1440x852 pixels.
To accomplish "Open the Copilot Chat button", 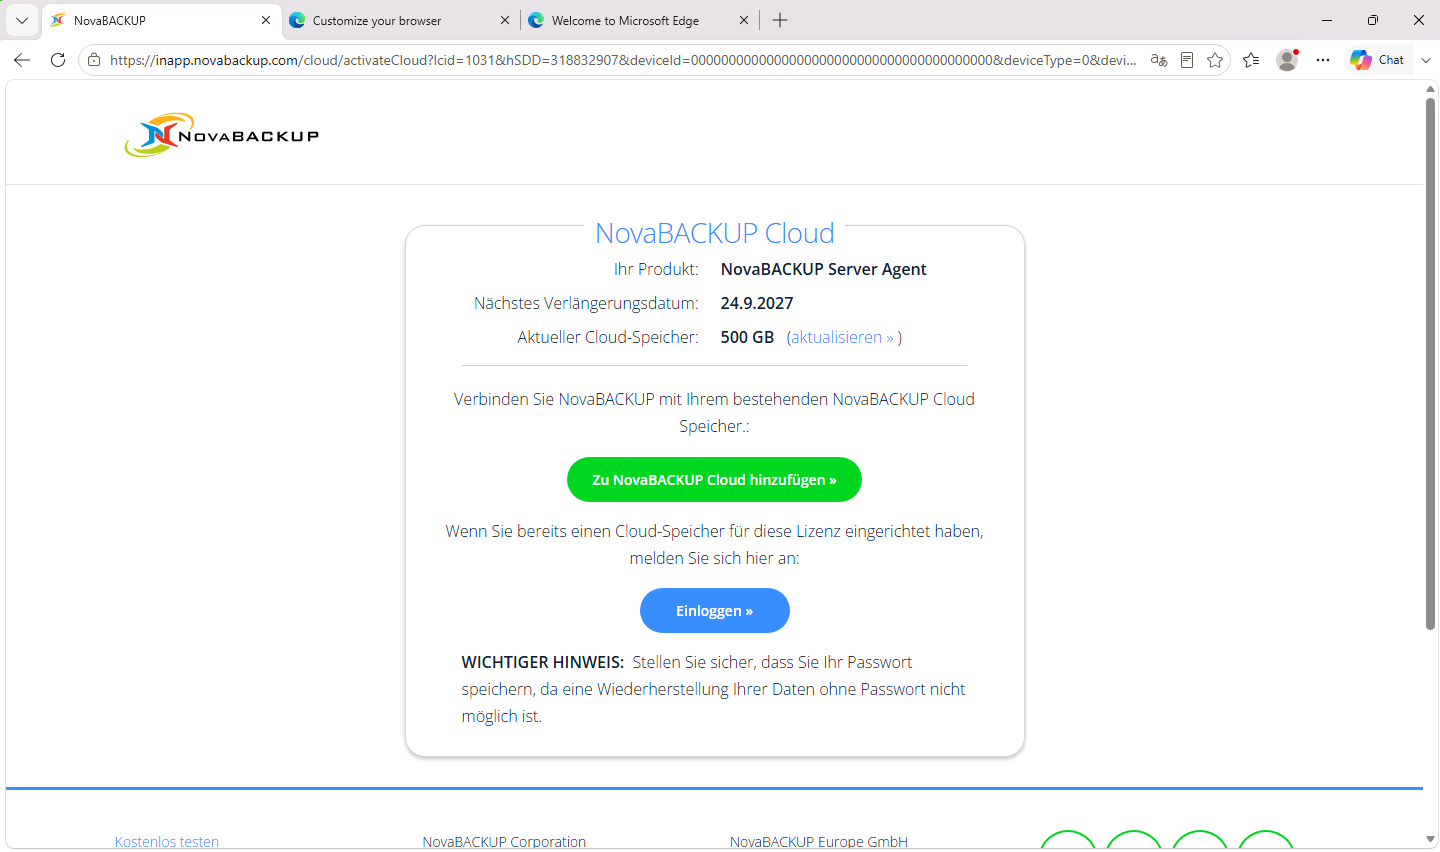I will [x=1377, y=60].
